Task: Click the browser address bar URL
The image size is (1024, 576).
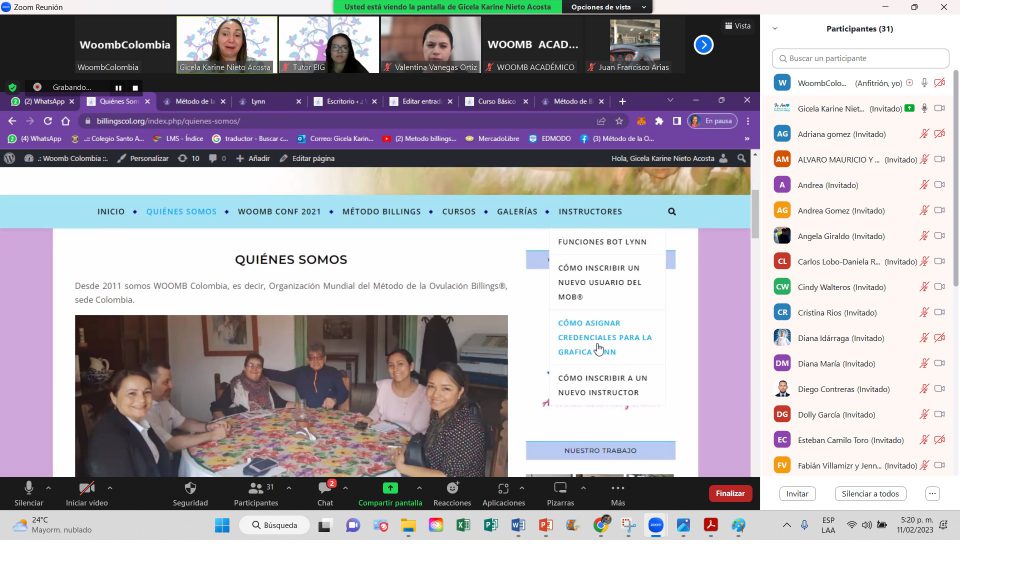Action: [168, 121]
